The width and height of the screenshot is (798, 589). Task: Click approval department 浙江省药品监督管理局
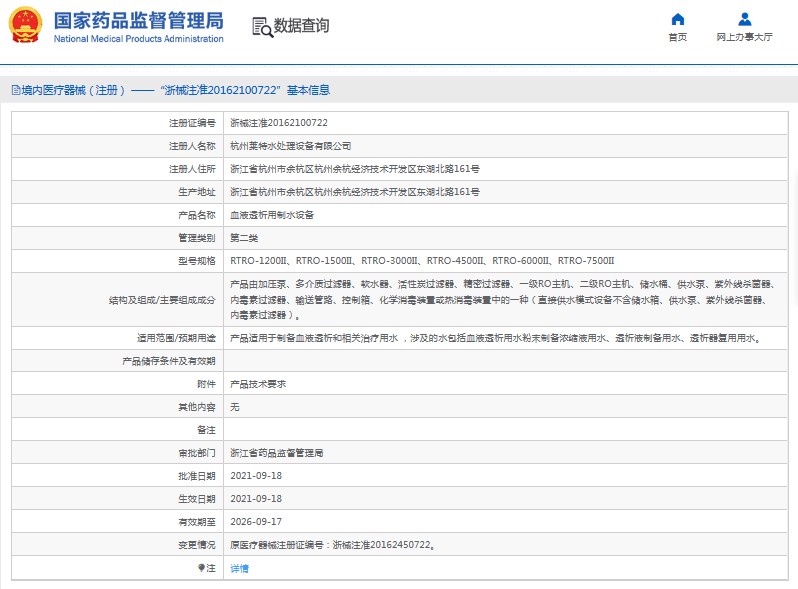pyautogui.click(x=277, y=453)
